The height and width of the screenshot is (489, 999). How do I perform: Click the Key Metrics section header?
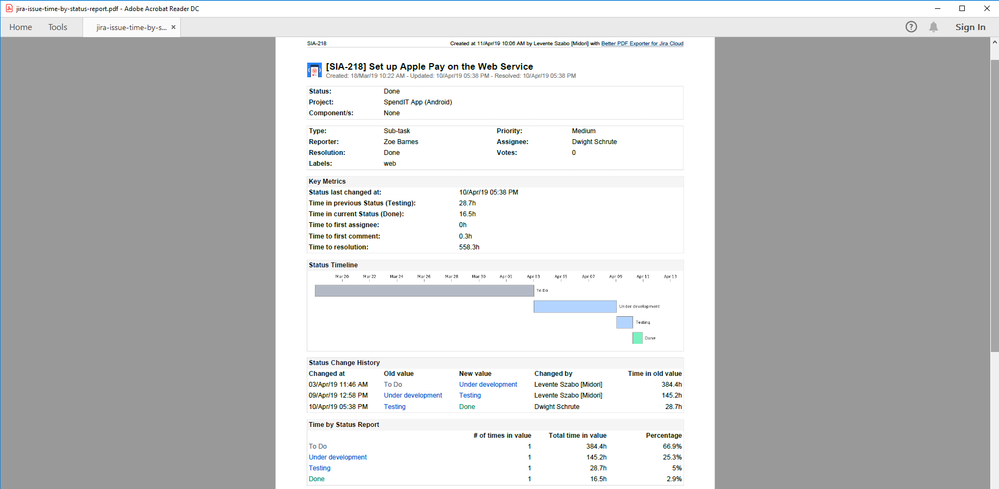[327, 181]
